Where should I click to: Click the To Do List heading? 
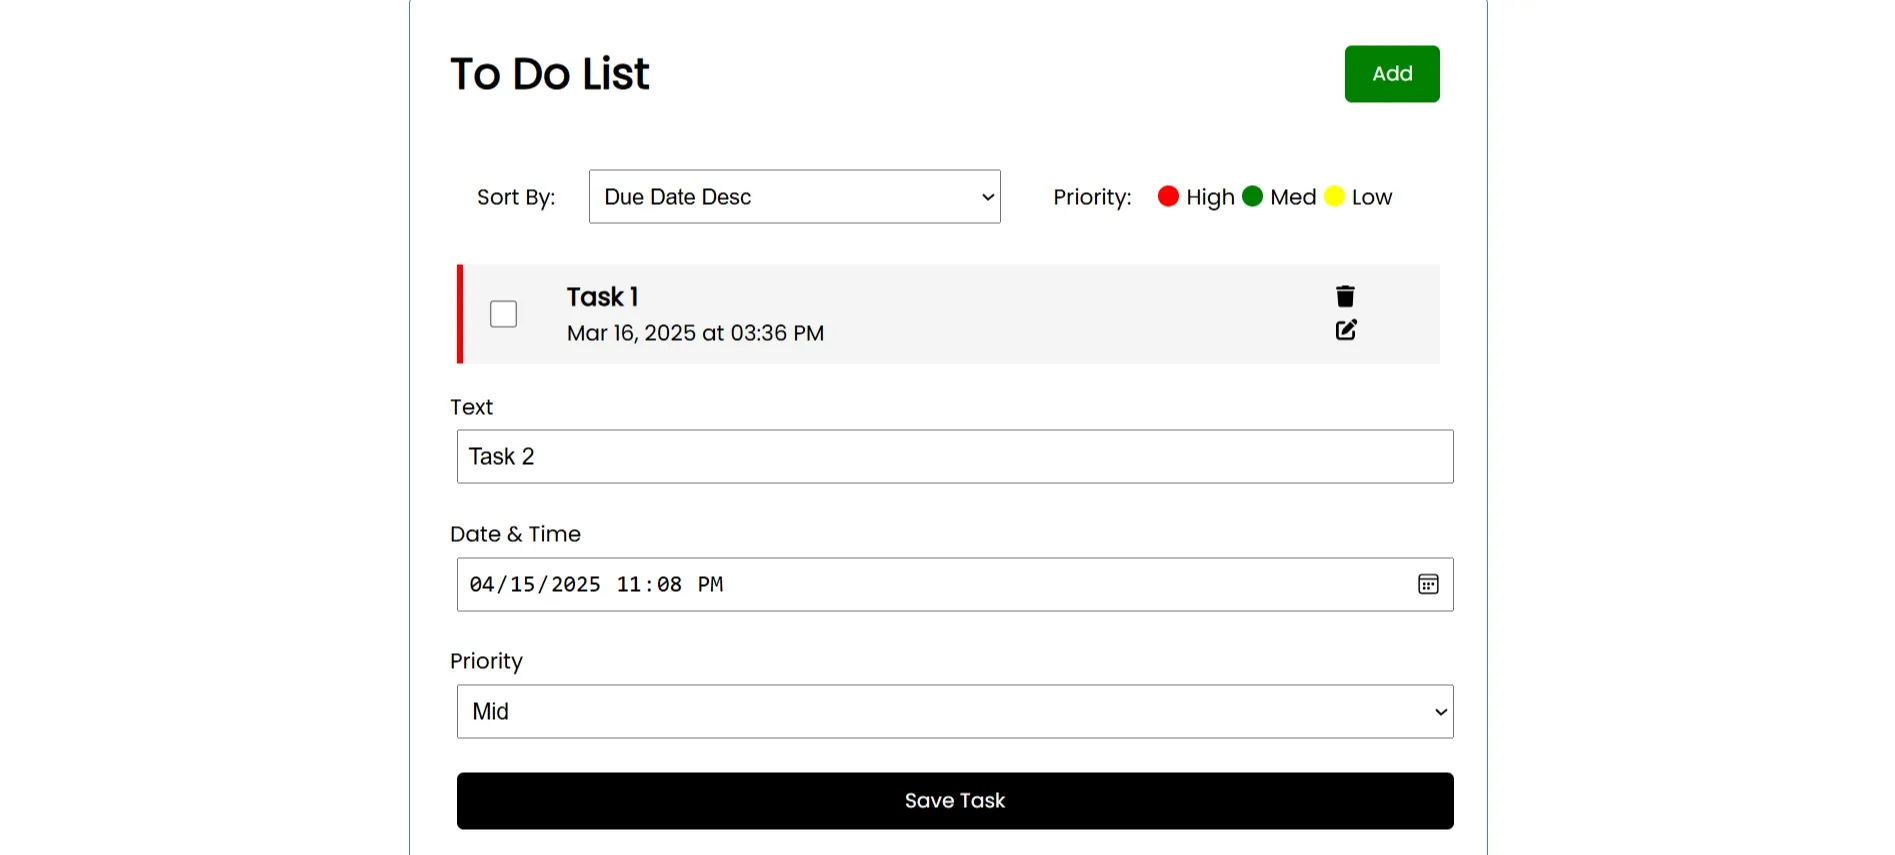pos(550,74)
